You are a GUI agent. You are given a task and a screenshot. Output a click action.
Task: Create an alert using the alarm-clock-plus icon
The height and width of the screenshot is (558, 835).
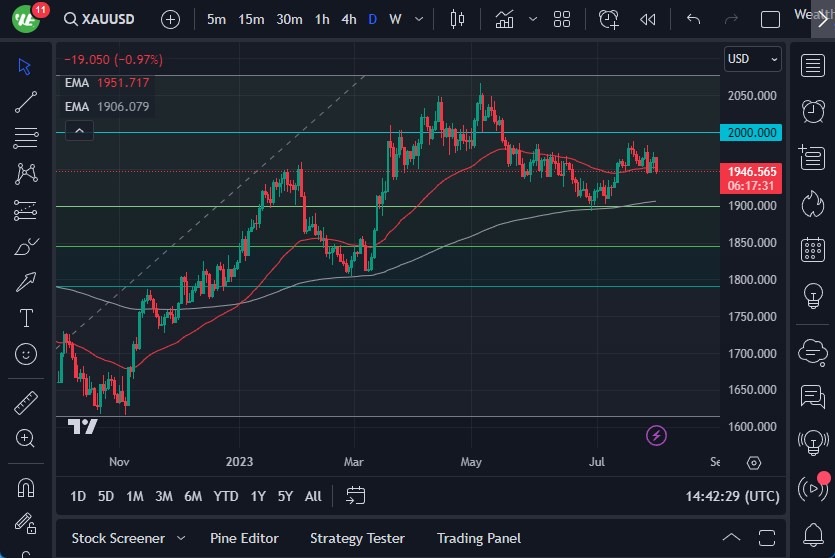pos(609,19)
